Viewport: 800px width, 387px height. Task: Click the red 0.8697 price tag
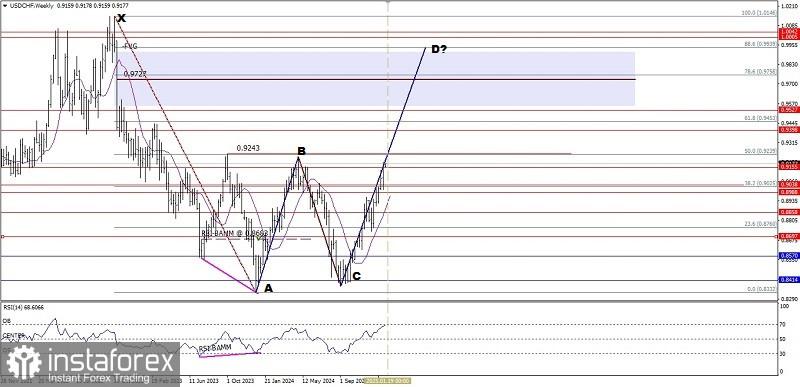point(789,237)
